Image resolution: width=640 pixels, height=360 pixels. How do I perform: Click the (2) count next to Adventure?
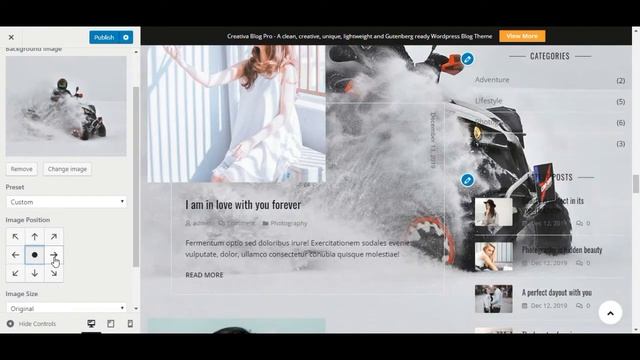(x=620, y=81)
